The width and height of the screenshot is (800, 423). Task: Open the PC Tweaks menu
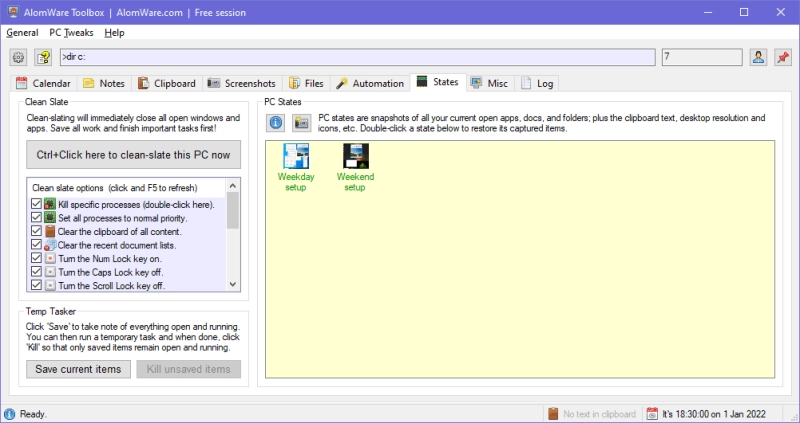click(71, 33)
